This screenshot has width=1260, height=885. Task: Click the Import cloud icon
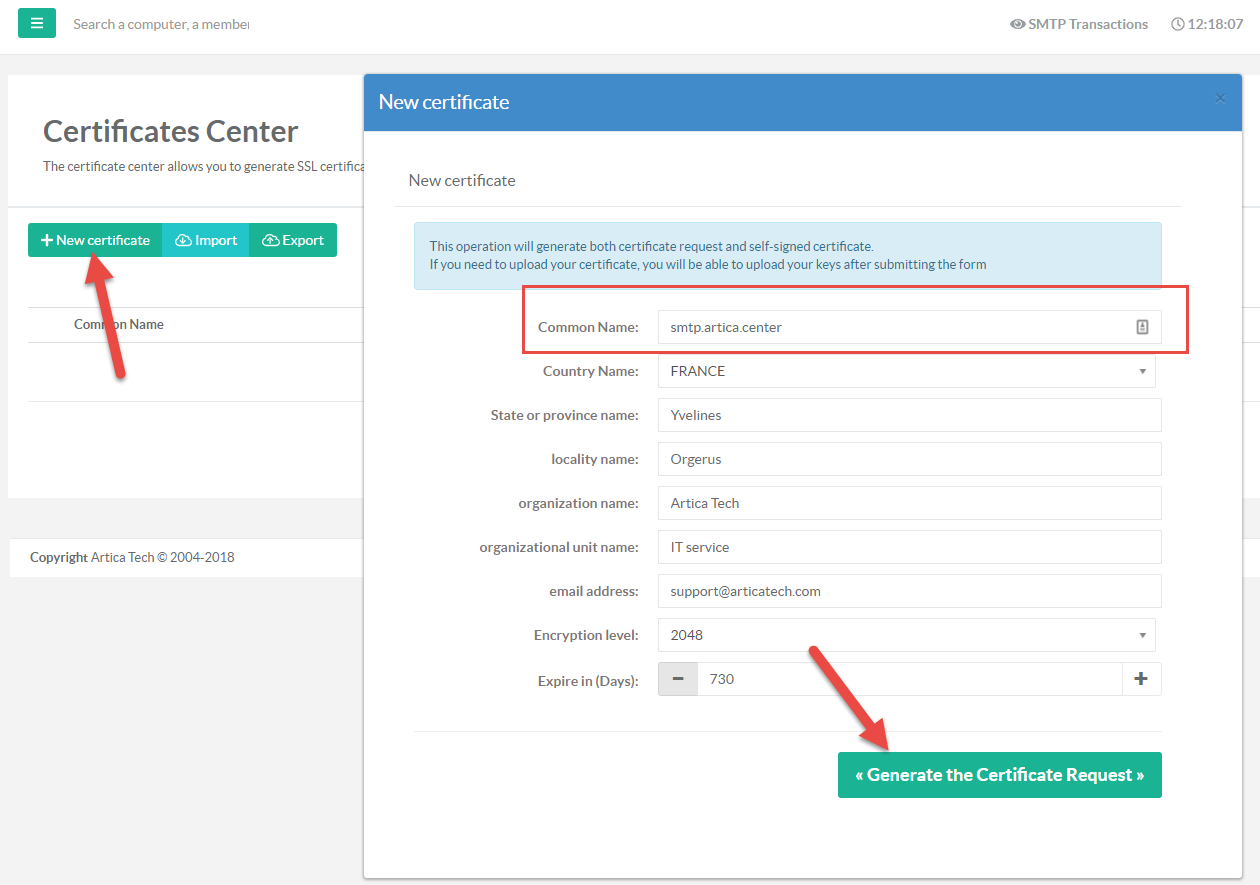click(x=183, y=240)
